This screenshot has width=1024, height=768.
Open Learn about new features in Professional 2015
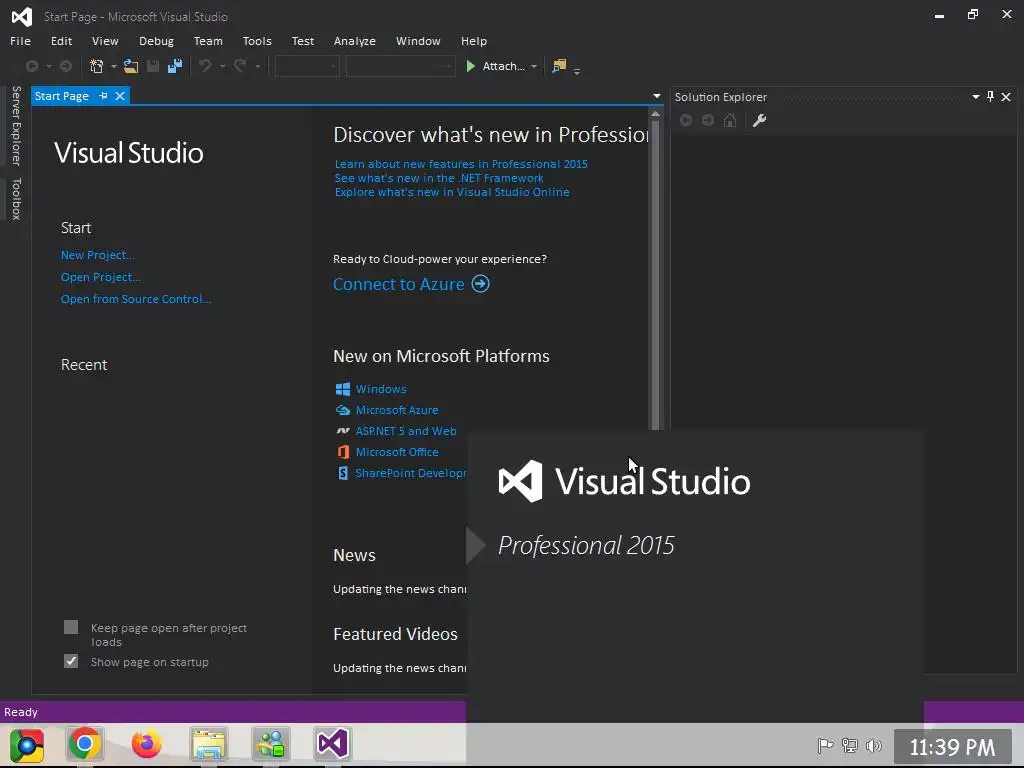pyautogui.click(x=461, y=164)
